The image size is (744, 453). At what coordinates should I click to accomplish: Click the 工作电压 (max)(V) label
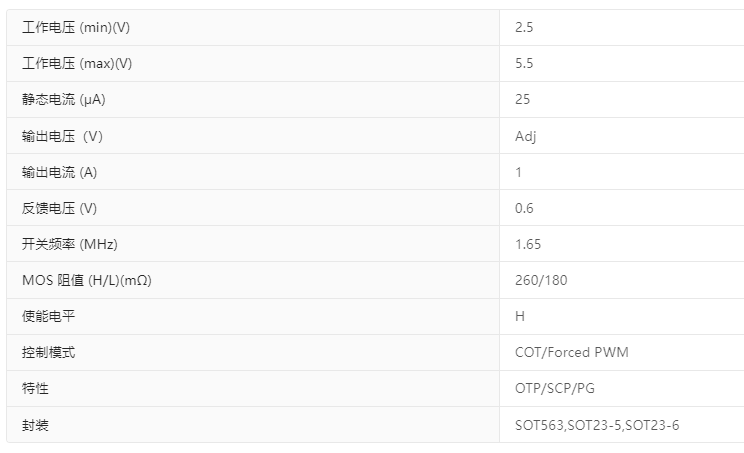77,63
